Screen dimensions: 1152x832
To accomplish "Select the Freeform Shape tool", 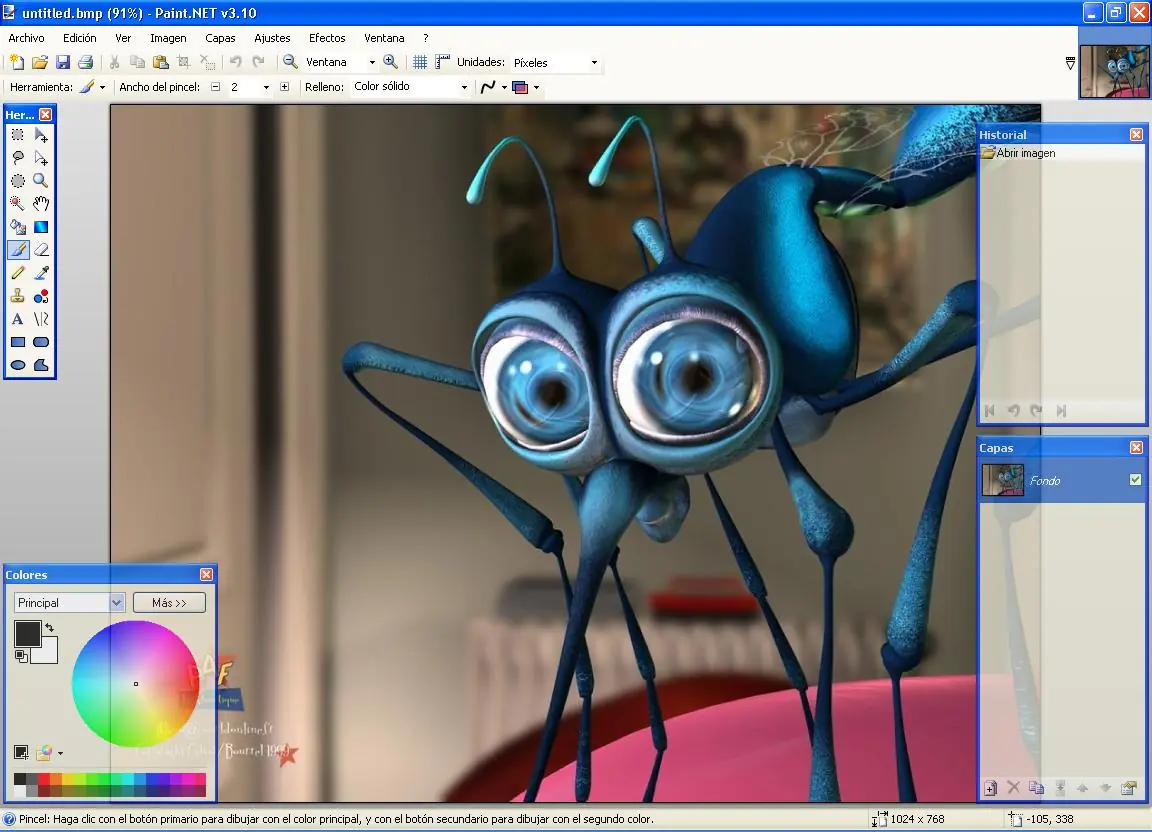I will [x=41, y=365].
